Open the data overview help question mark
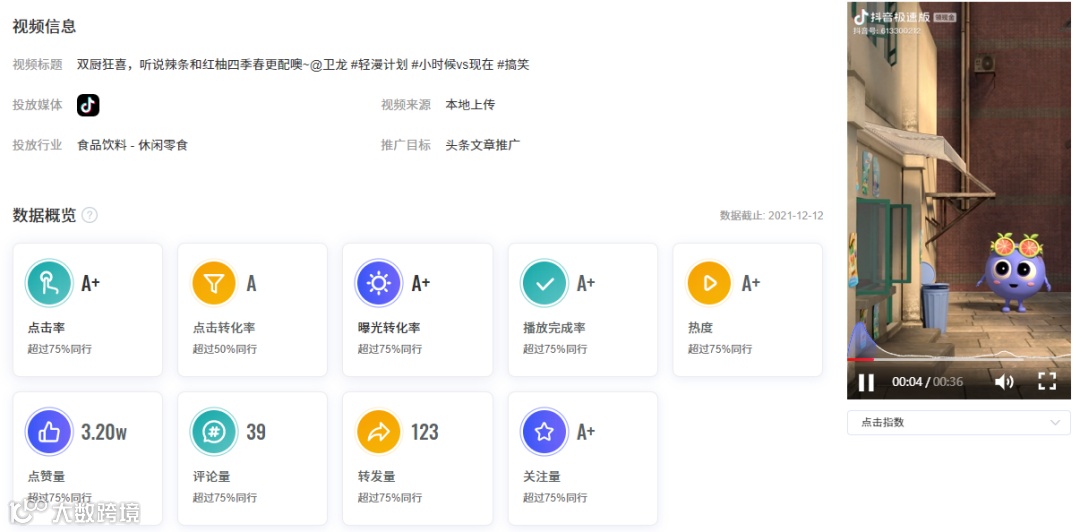 click(90, 215)
